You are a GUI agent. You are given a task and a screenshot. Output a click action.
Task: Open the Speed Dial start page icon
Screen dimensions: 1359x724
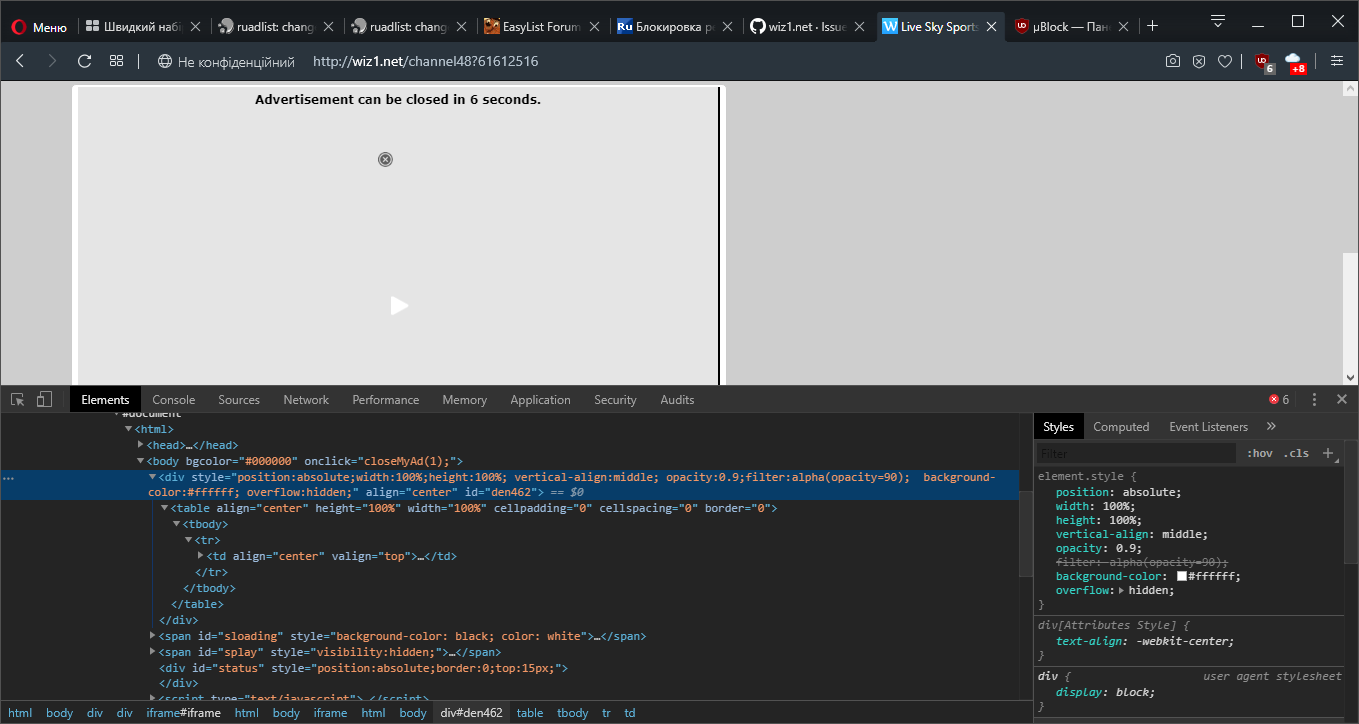[117, 61]
